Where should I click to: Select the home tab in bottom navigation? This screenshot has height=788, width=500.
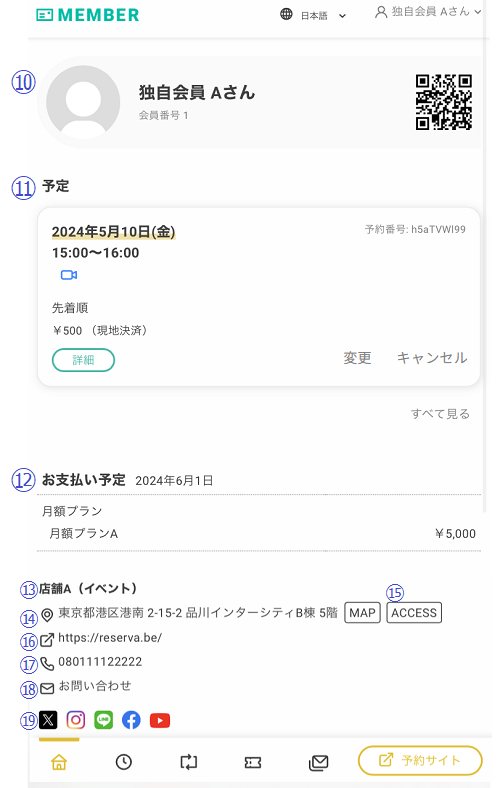coord(59,762)
